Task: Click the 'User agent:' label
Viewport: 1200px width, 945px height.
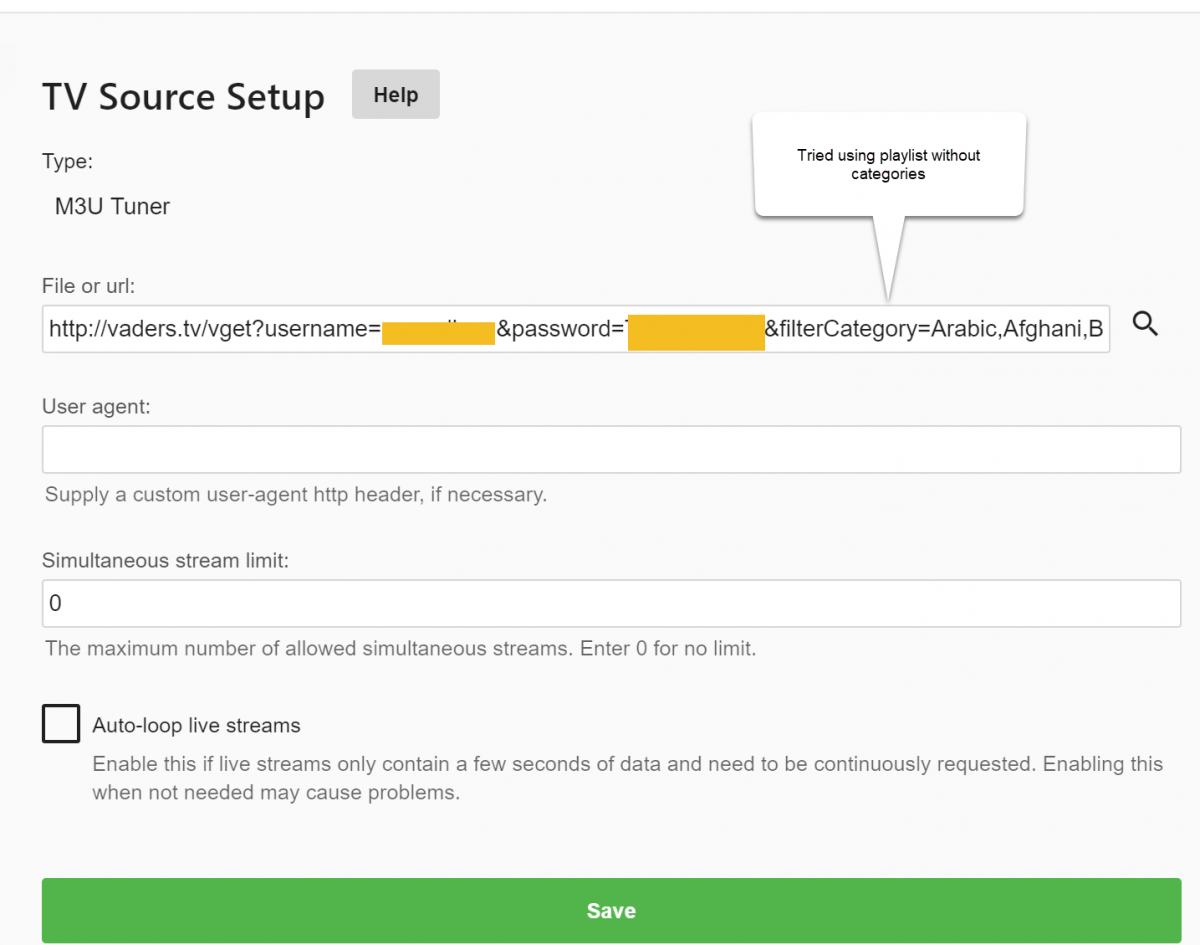Action: click(96, 407)
